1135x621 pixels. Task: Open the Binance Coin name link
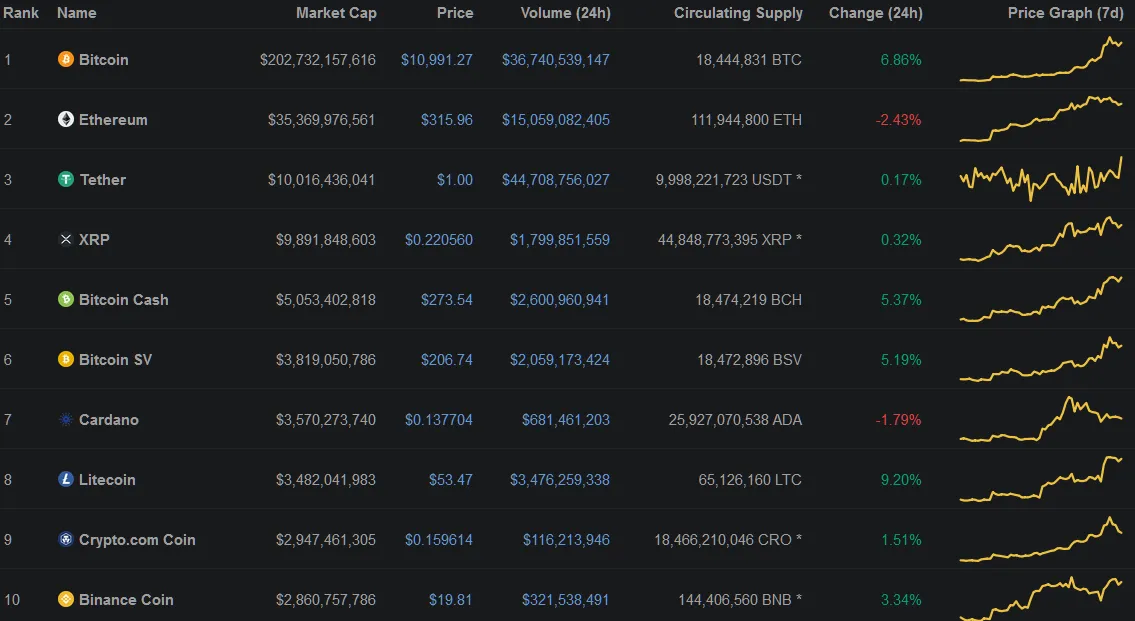126,601
